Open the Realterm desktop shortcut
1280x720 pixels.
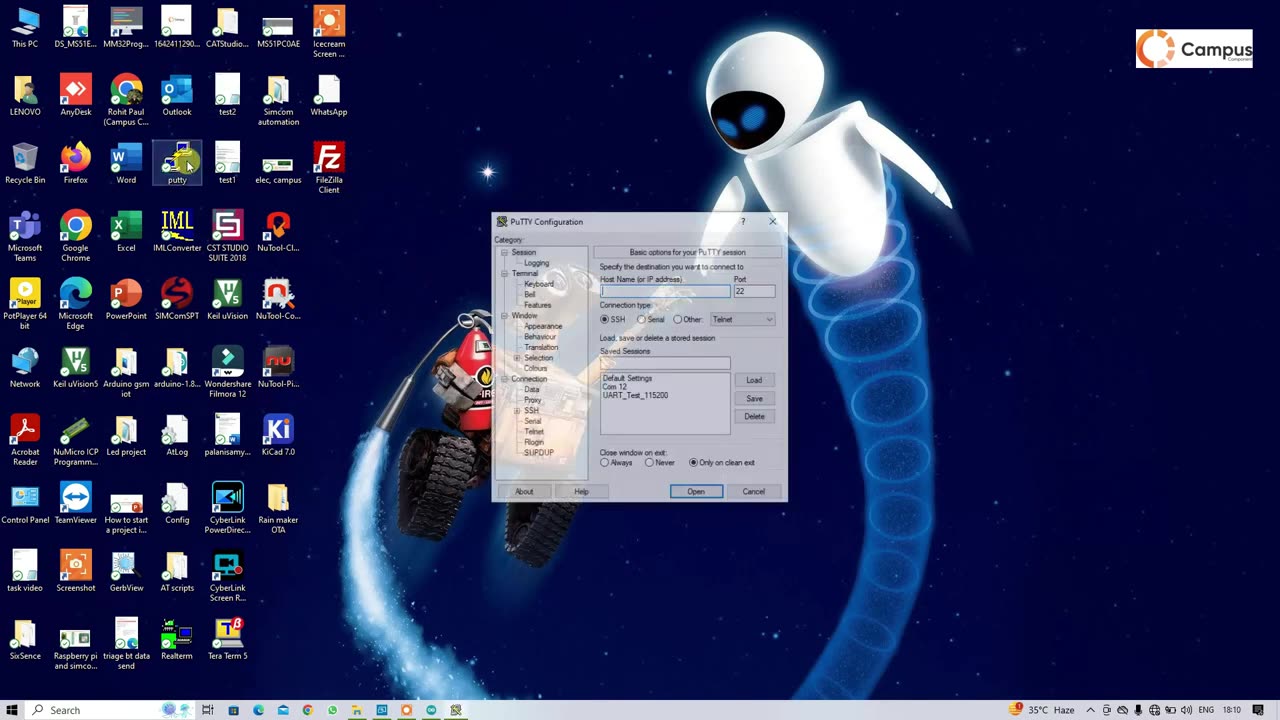(x=177, y=639)
